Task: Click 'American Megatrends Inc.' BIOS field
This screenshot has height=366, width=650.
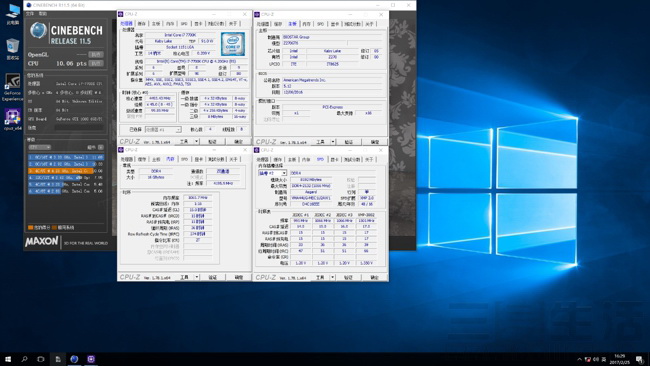Action: point(331,80)
